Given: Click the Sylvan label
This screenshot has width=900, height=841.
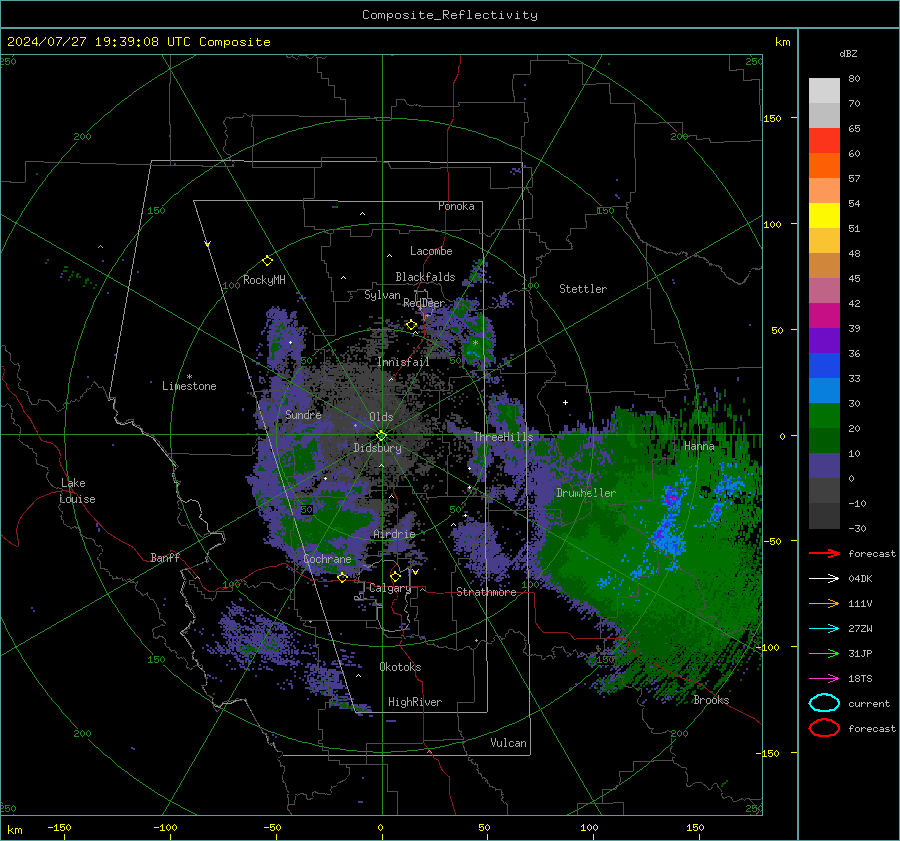Looking at the screenshot, I should (382, 295).
